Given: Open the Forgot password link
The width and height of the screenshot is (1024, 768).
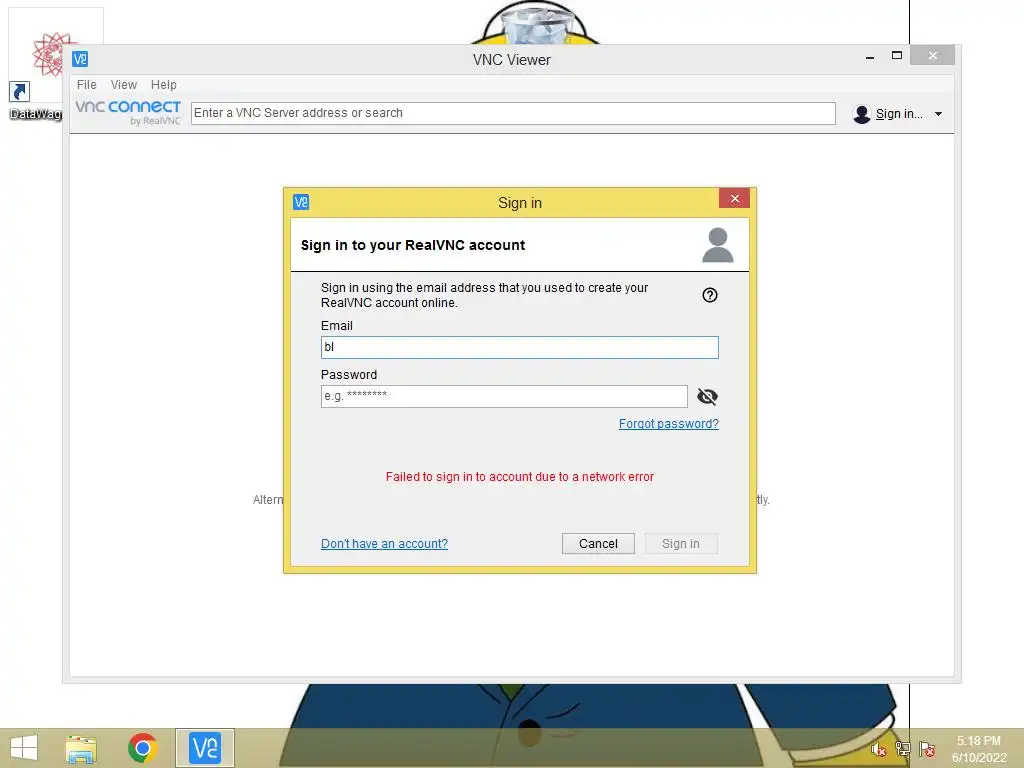Looking at the screenshot, I should pyautogui.click(x=669, y=424).
